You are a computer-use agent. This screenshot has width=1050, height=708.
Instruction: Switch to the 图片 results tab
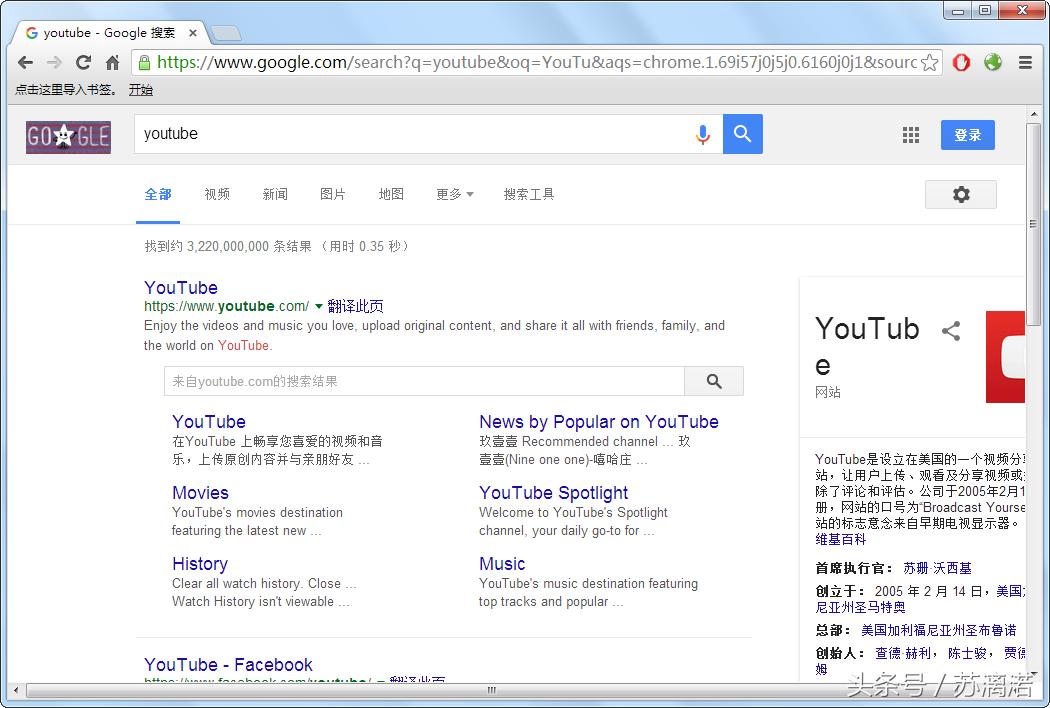pos(333,194)
